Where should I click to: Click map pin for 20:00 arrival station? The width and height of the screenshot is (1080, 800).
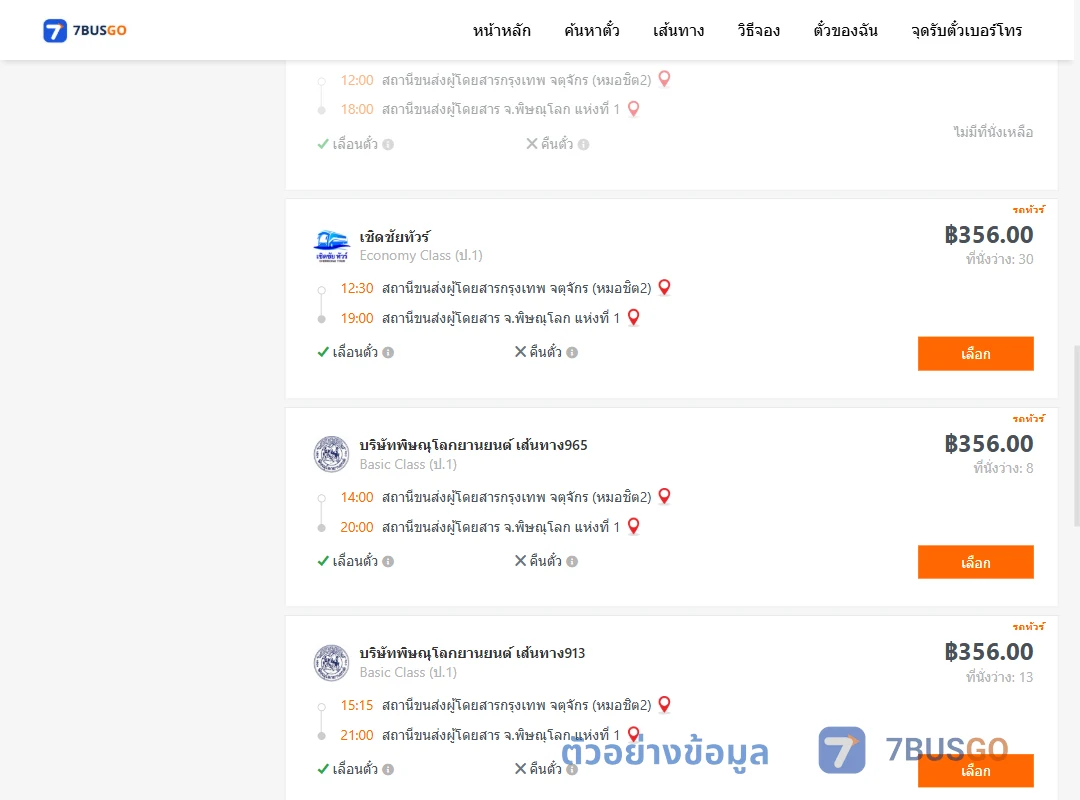634,526
